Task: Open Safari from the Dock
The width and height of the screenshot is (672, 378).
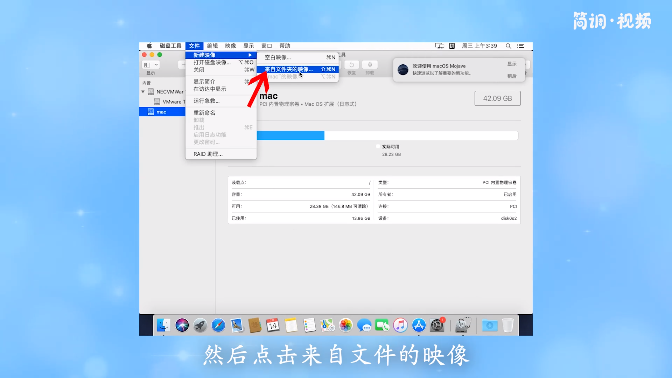Action: [x=218, y=325]
